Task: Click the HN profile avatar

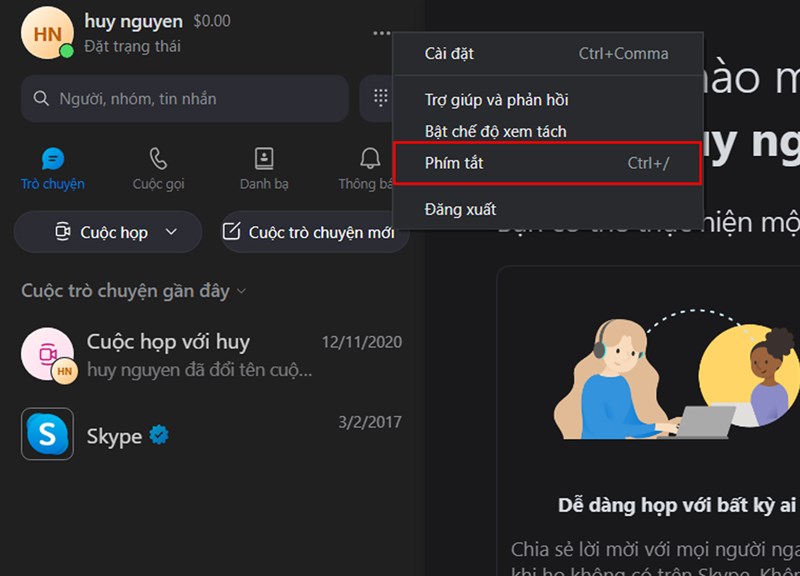Action: pos(47,35)
